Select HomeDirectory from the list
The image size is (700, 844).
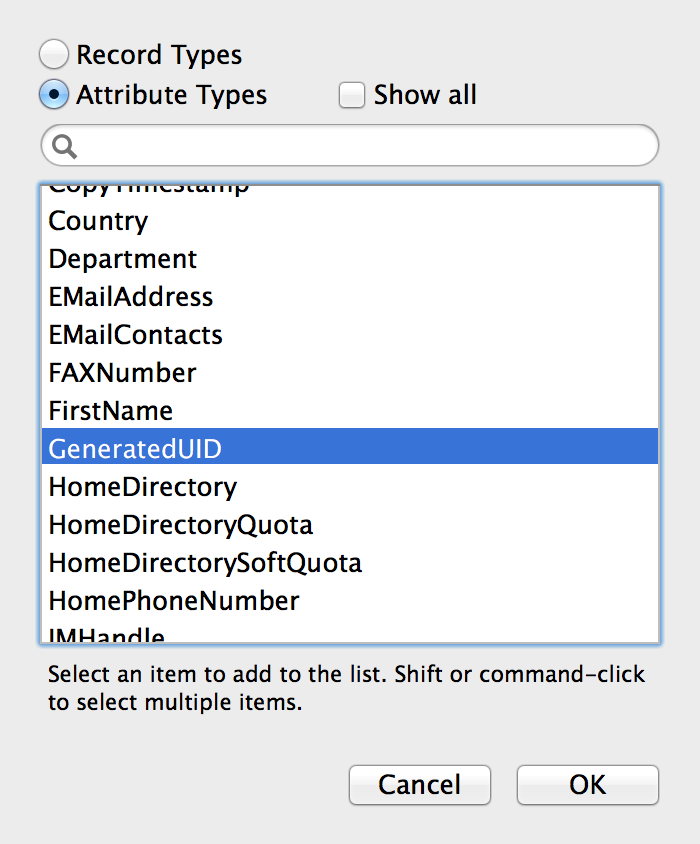350,487
